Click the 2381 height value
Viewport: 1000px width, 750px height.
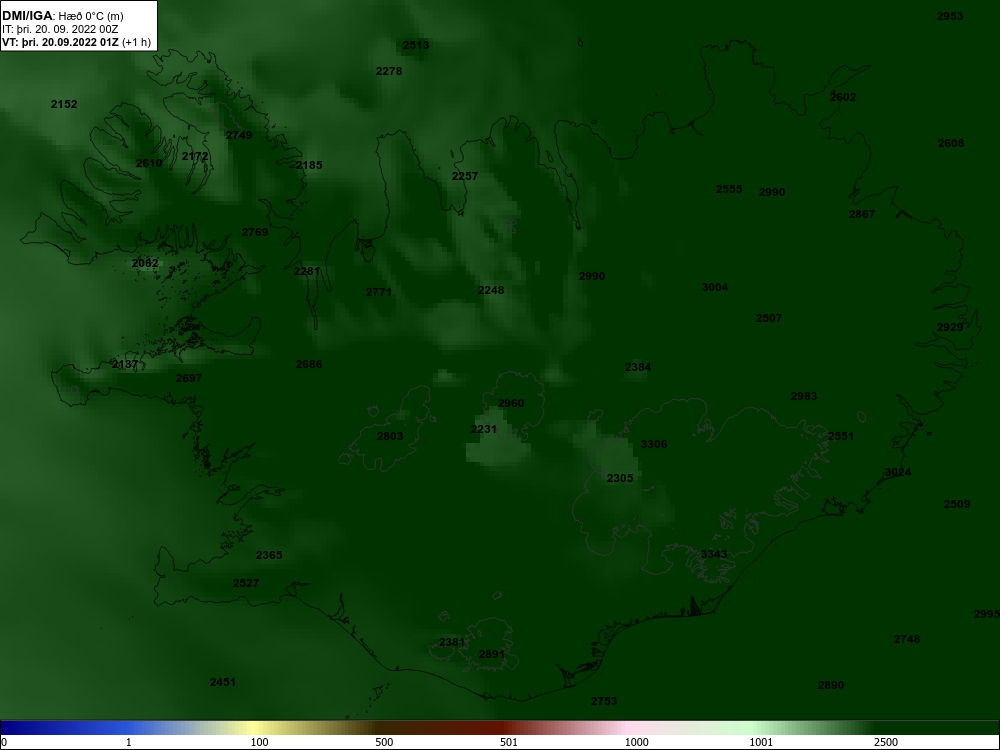pyautogui.click(x=452, y=642)
